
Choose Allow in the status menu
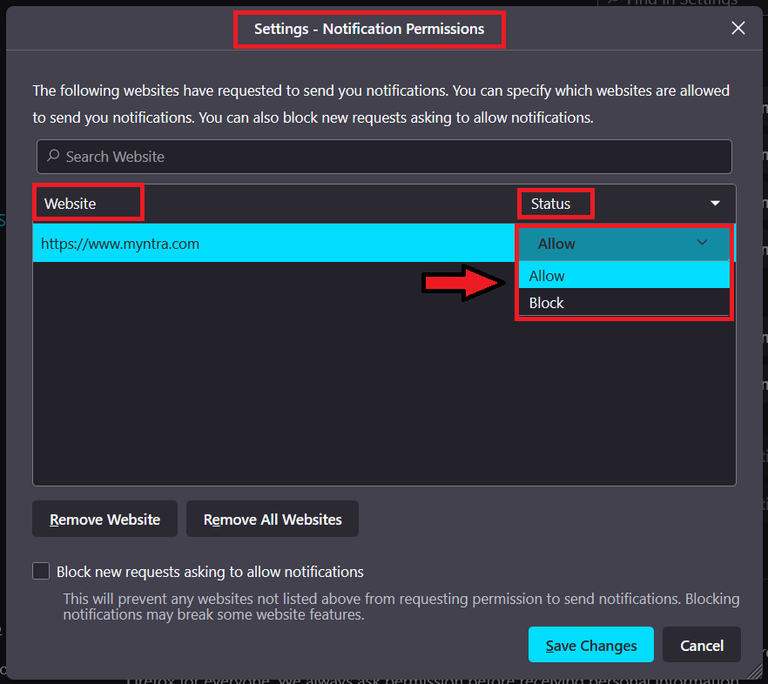[x=624, y=275]
